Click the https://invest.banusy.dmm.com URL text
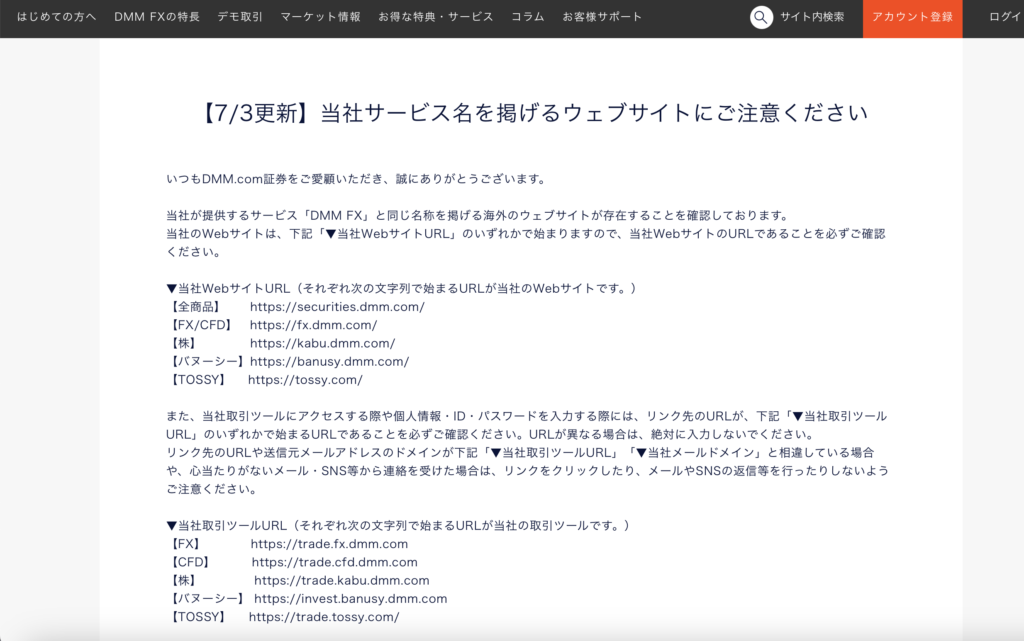Screen dimensions: 1024x641 click(351, 599)
